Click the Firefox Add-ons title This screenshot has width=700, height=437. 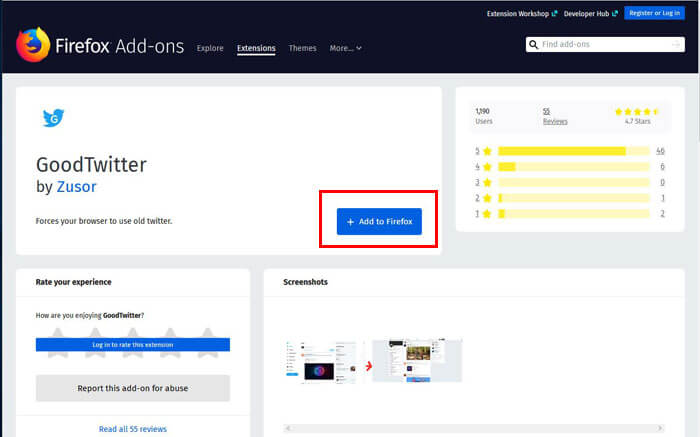pos(120,46)
